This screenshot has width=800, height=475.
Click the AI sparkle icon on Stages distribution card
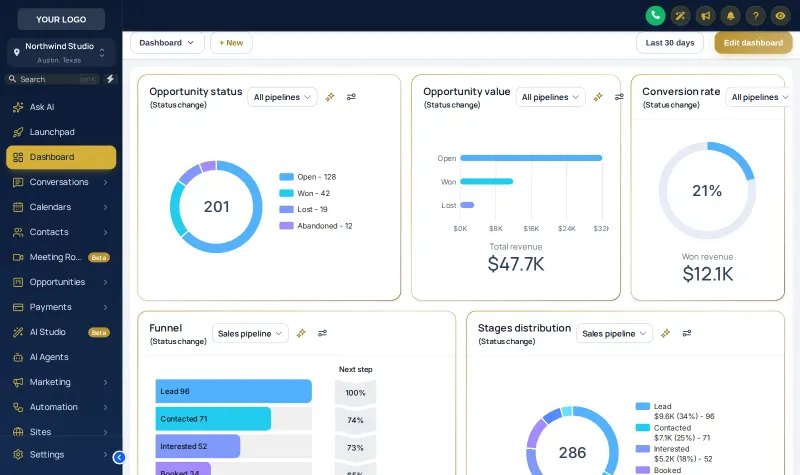665,333
